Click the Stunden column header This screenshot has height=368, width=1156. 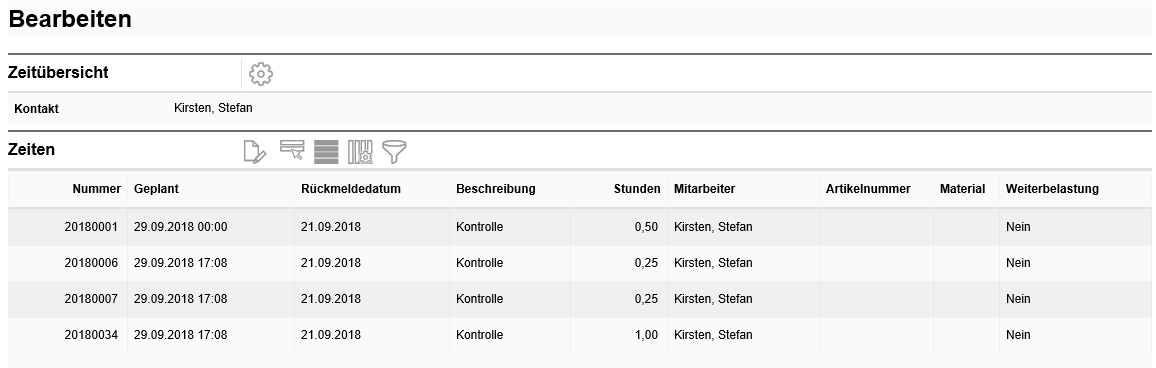pos(637,189)
